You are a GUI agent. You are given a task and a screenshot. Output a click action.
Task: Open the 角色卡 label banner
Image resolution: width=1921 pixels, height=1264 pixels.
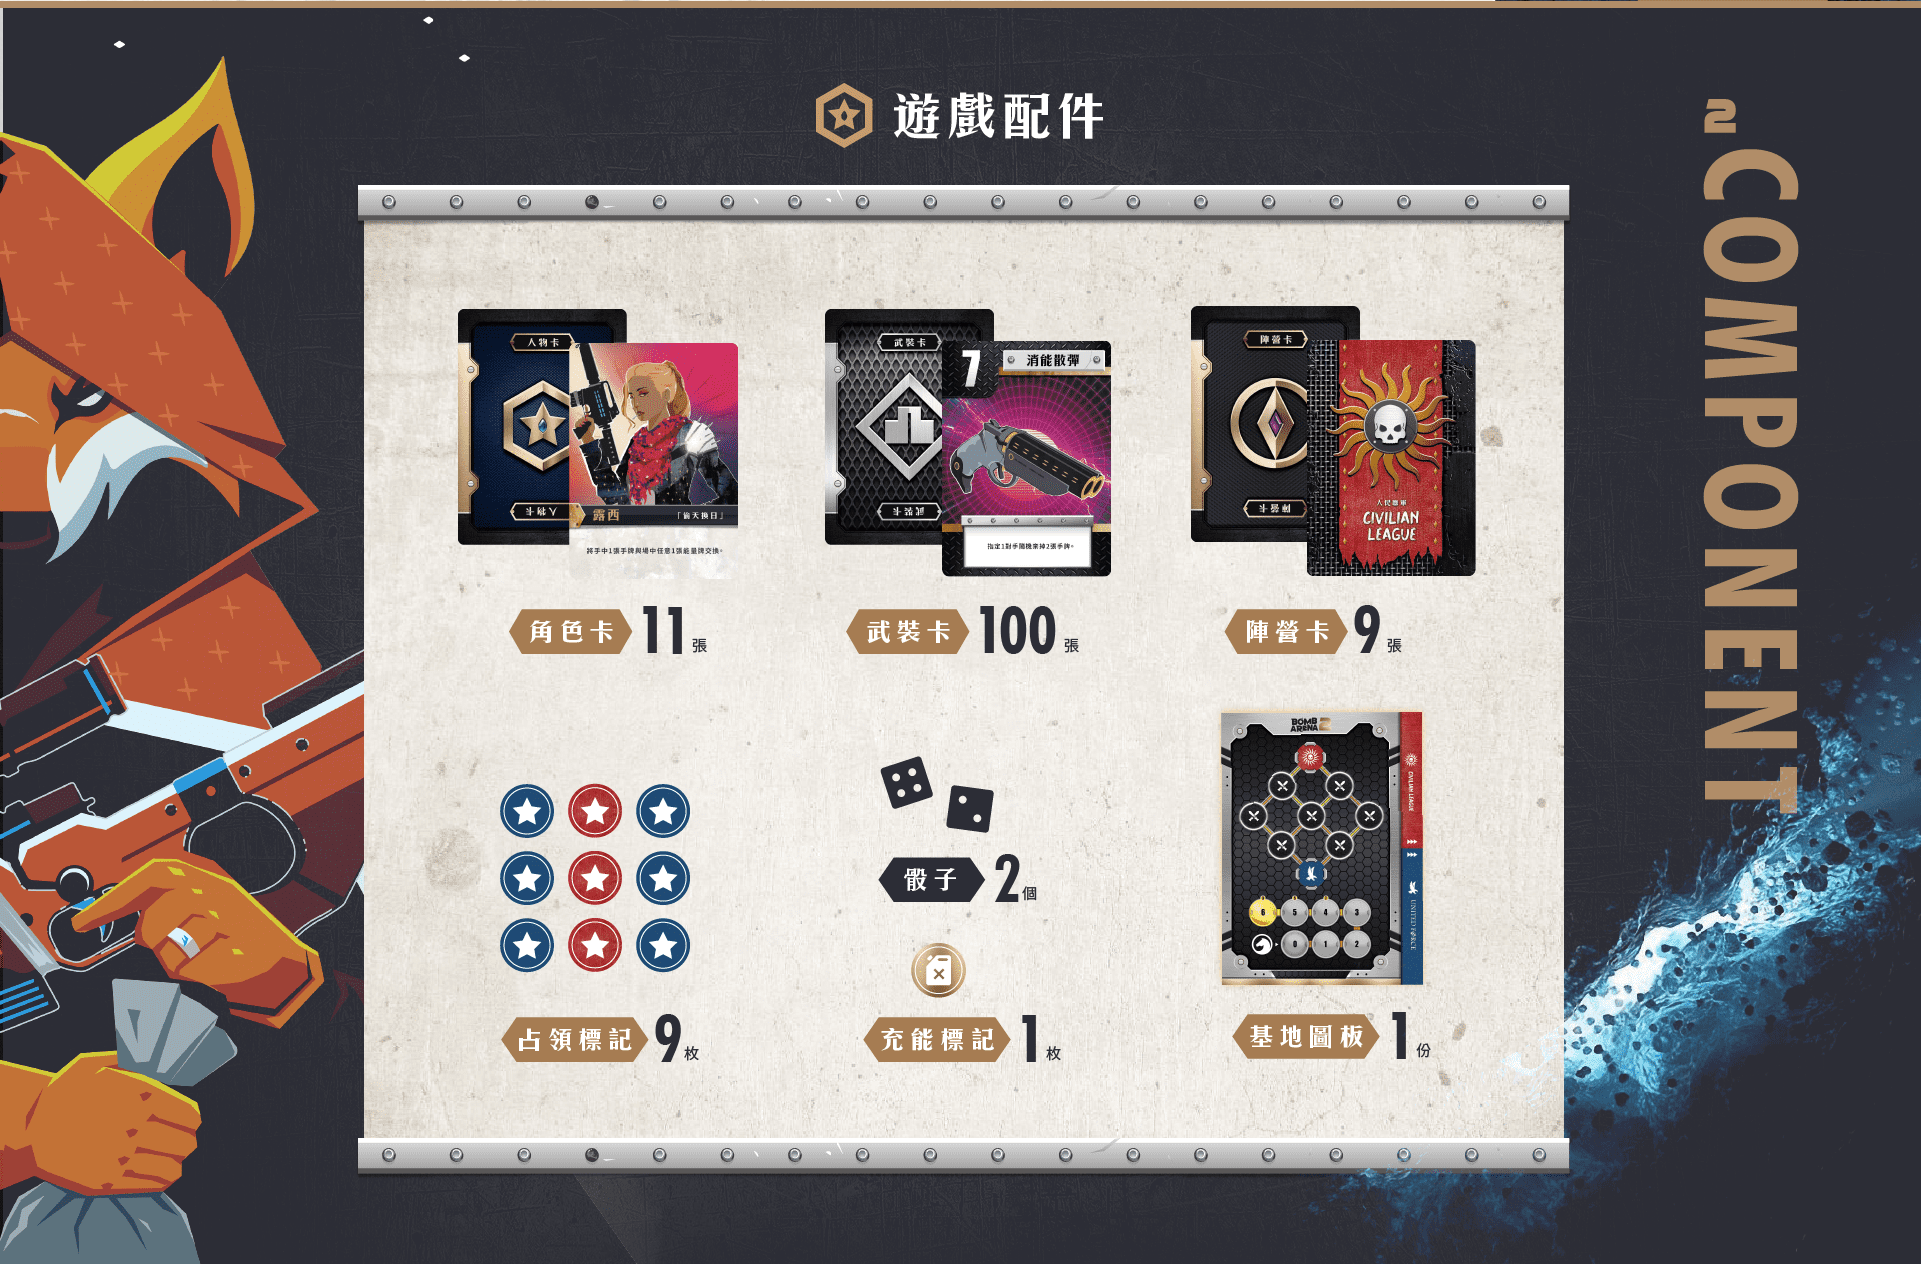(x=571, y=632)
